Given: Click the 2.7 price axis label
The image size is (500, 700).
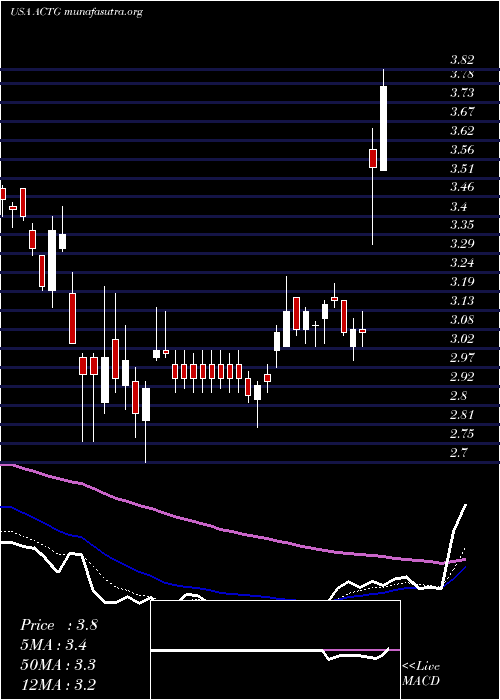Looking at the screenshot, I should pyautogui.click(x=458, y=453).
